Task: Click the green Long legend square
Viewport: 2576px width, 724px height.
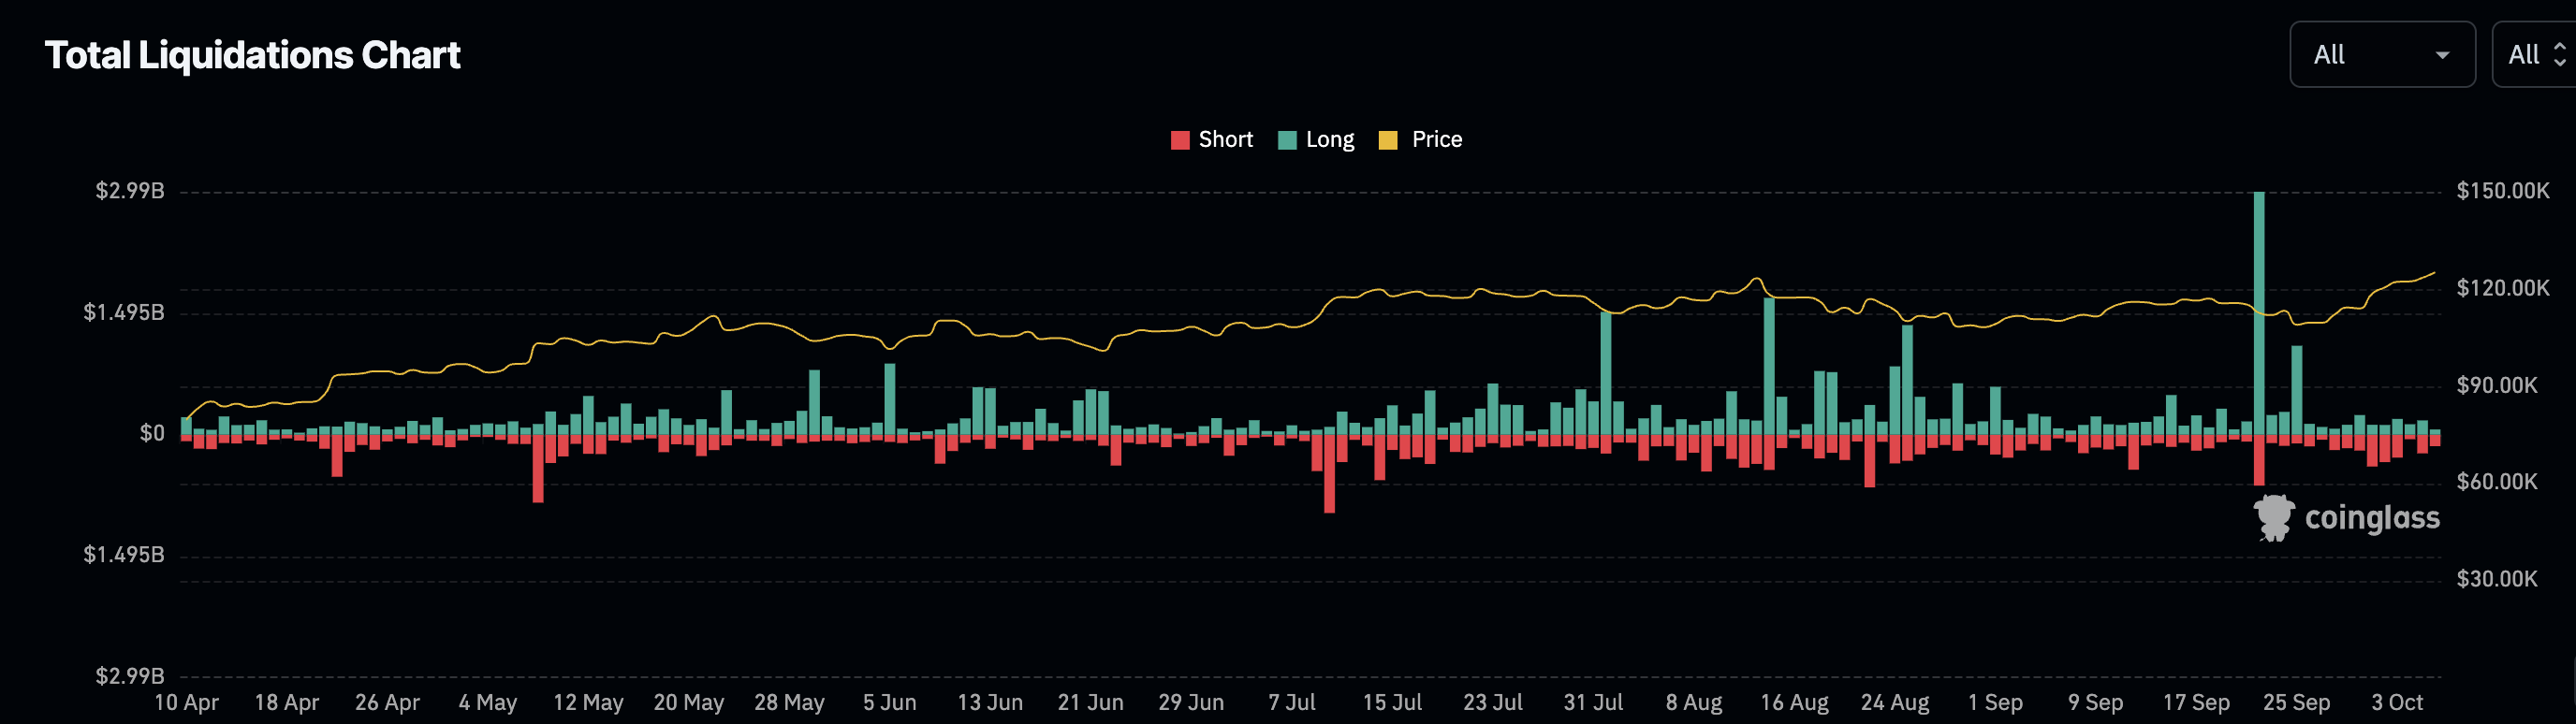Action: (1287, 140)
